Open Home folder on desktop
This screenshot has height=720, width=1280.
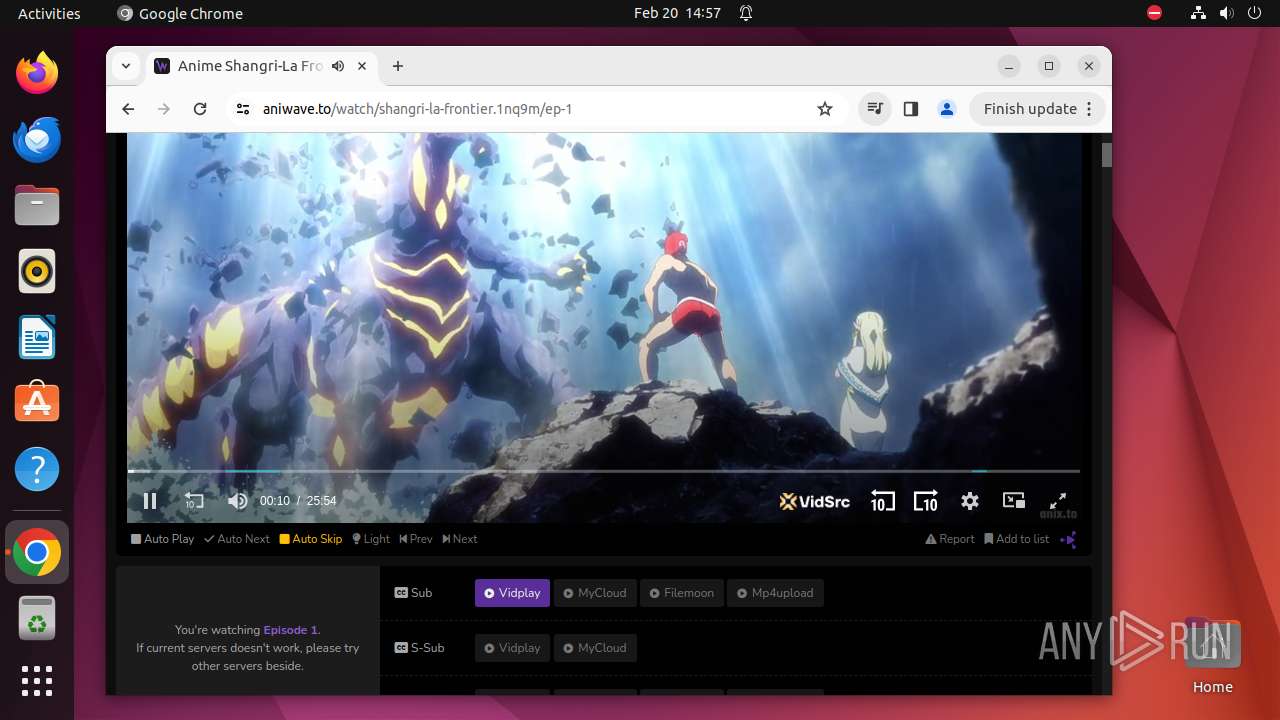(1212, 657)
